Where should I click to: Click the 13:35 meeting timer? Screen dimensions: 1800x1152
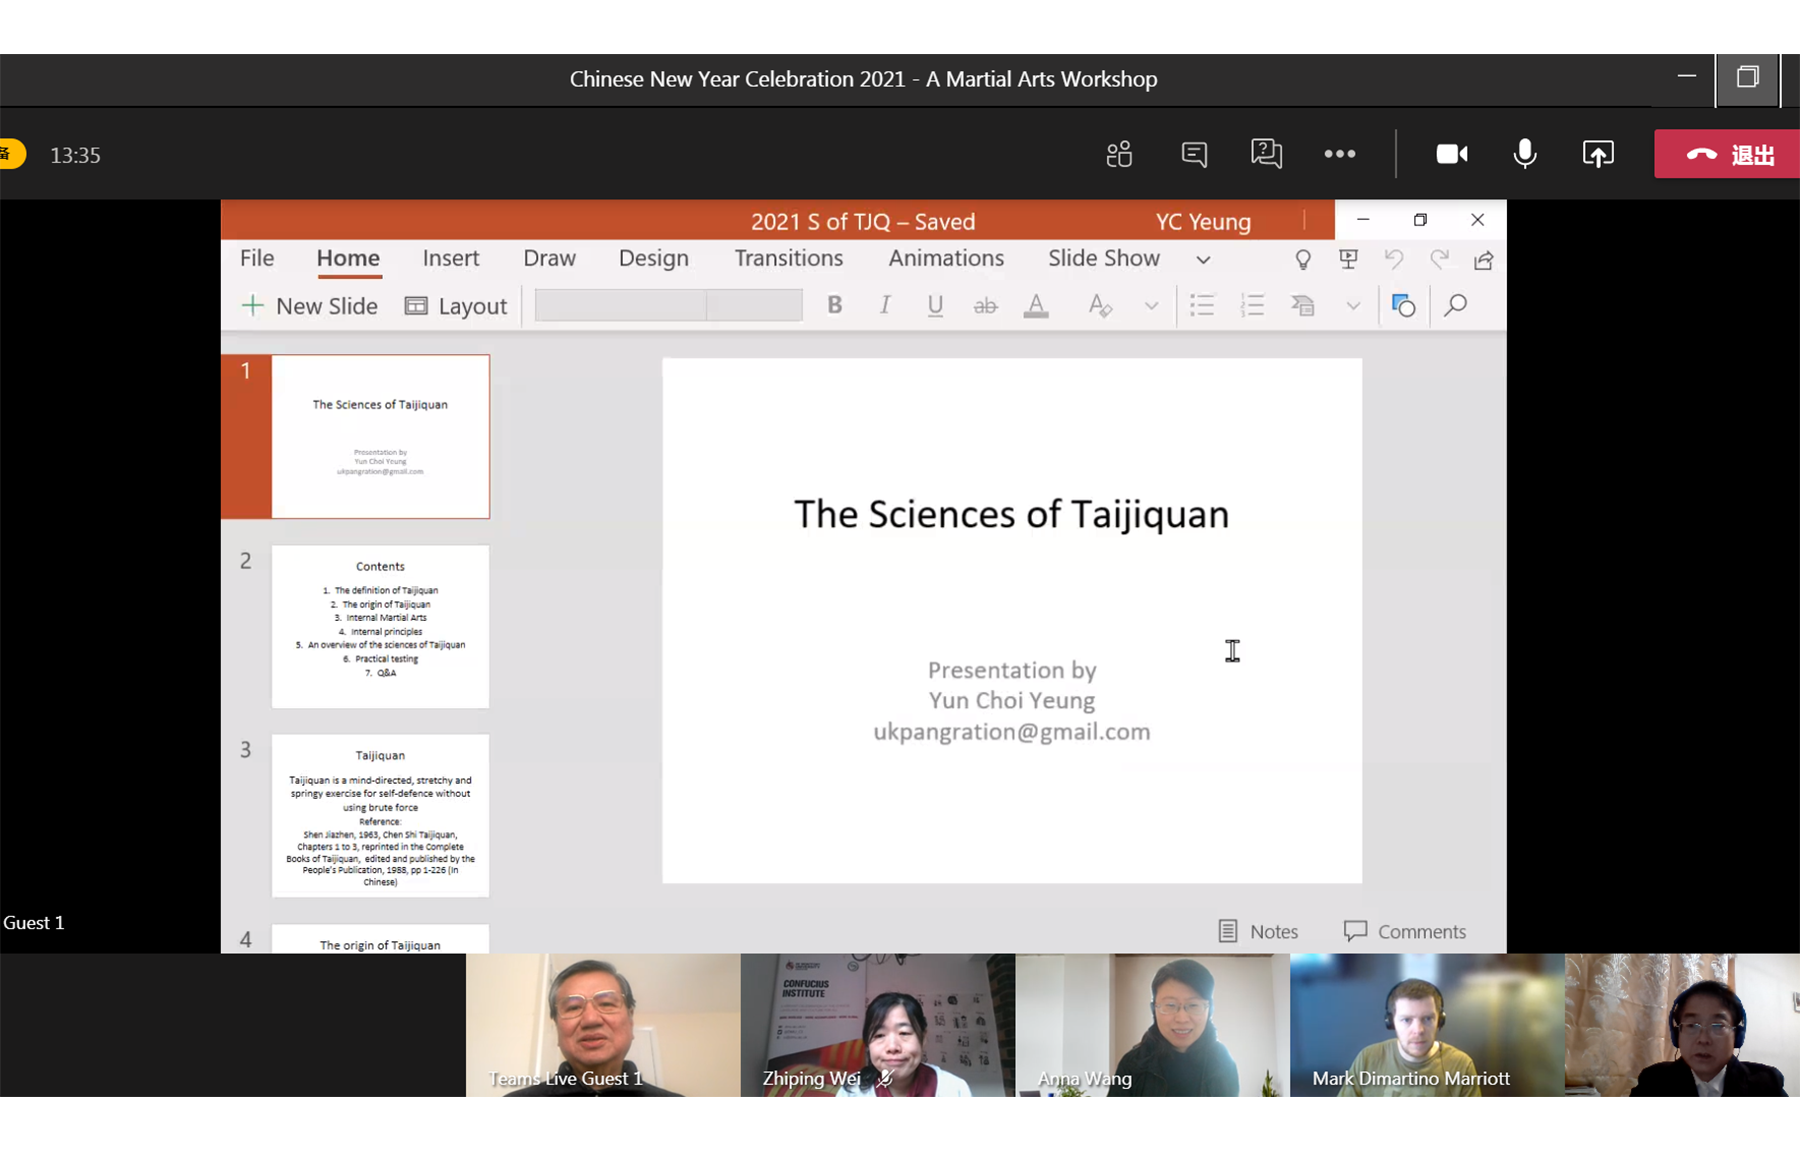coord(76,155)
